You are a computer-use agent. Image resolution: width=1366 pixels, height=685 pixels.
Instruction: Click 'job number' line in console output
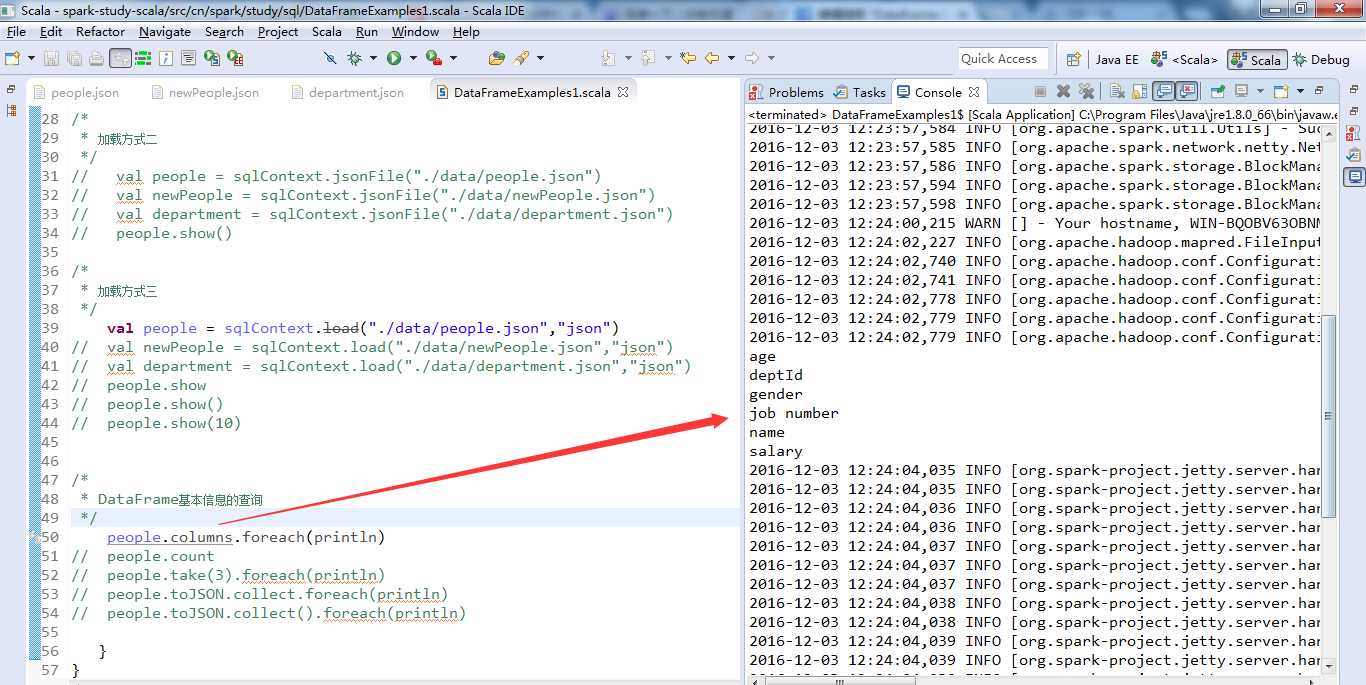point(794,413)
